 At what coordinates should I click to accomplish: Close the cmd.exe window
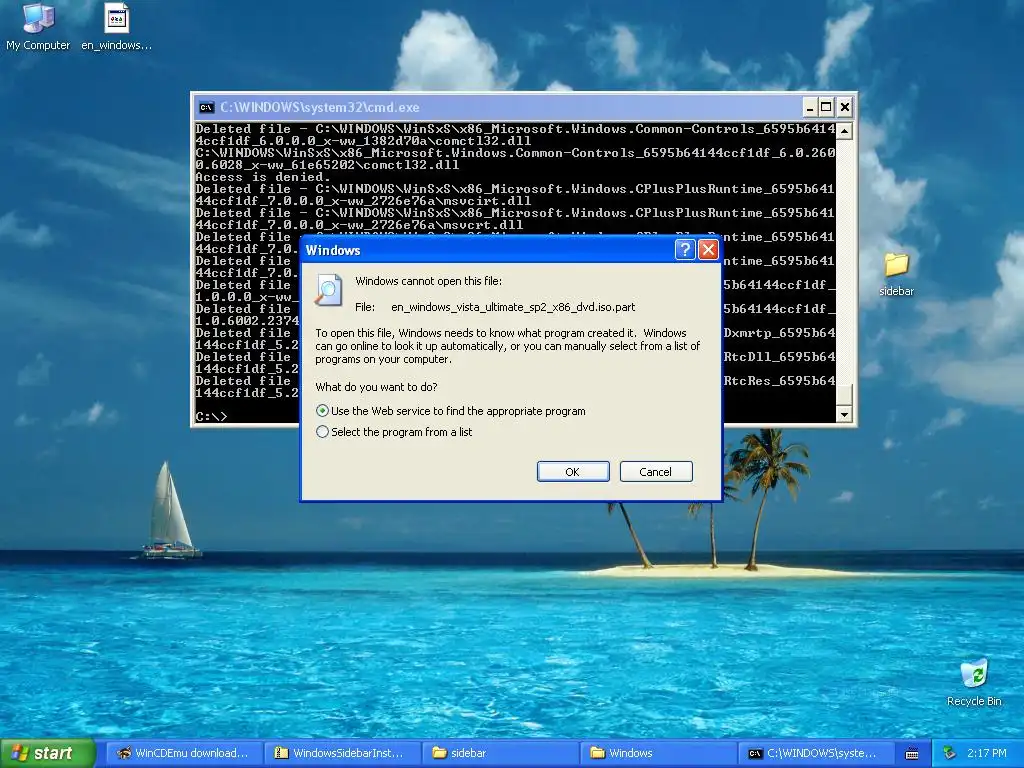844,107
